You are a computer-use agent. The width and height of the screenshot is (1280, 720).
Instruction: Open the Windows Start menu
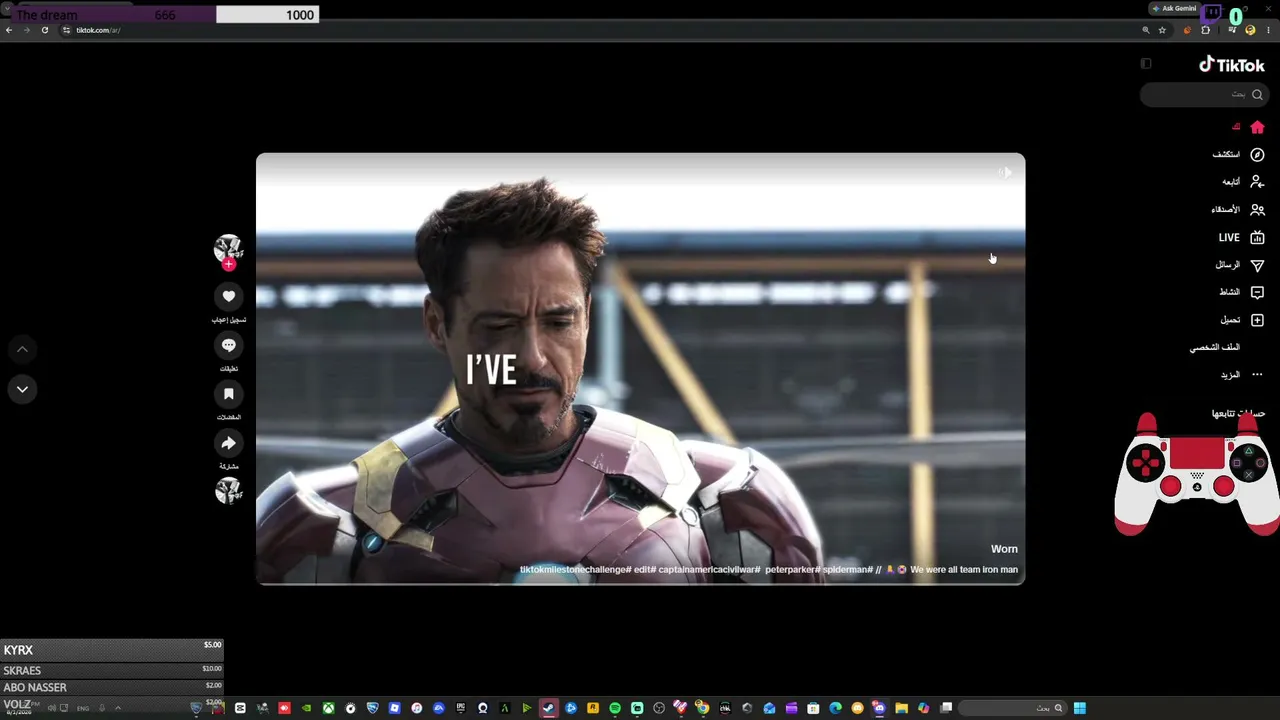click(1080, 708)
